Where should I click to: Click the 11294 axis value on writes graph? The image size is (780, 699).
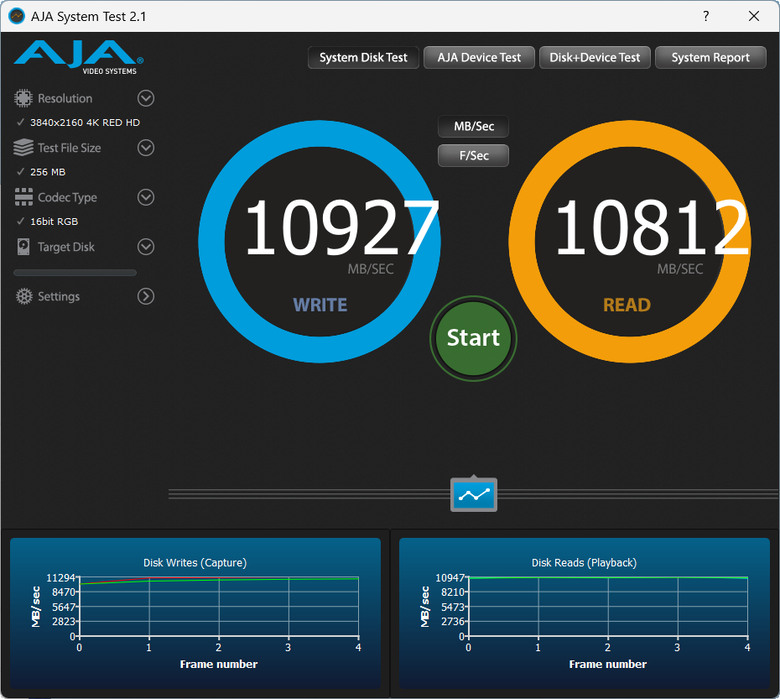point(61,578)
